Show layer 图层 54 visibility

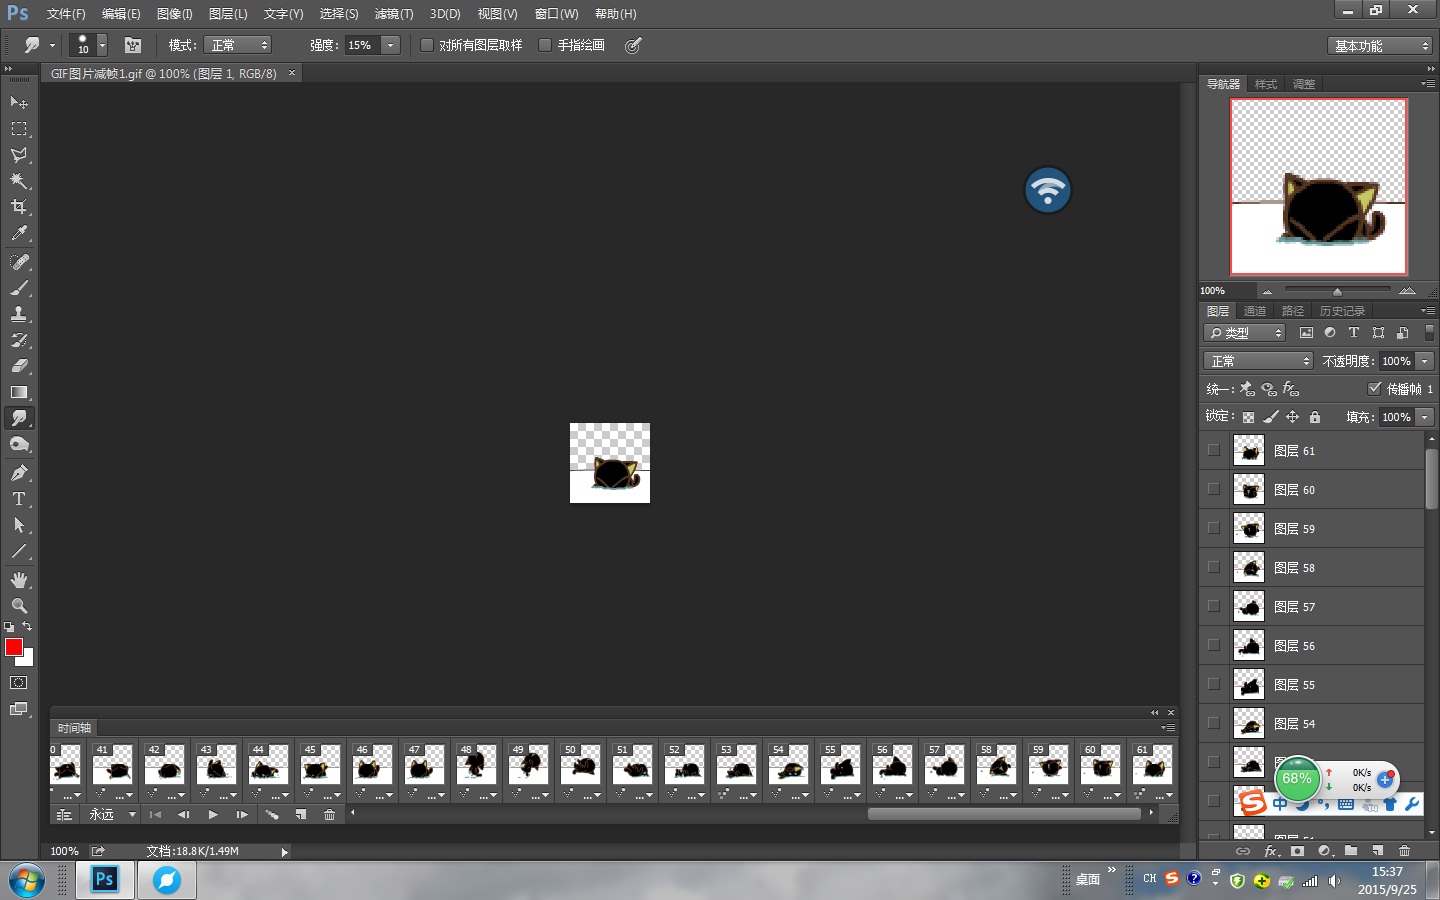coord(1214,723)
